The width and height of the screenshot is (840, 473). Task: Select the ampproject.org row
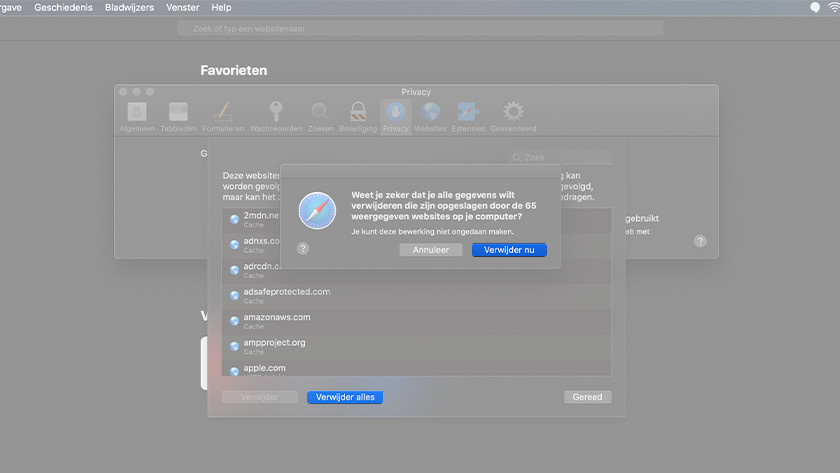point(416,347)
